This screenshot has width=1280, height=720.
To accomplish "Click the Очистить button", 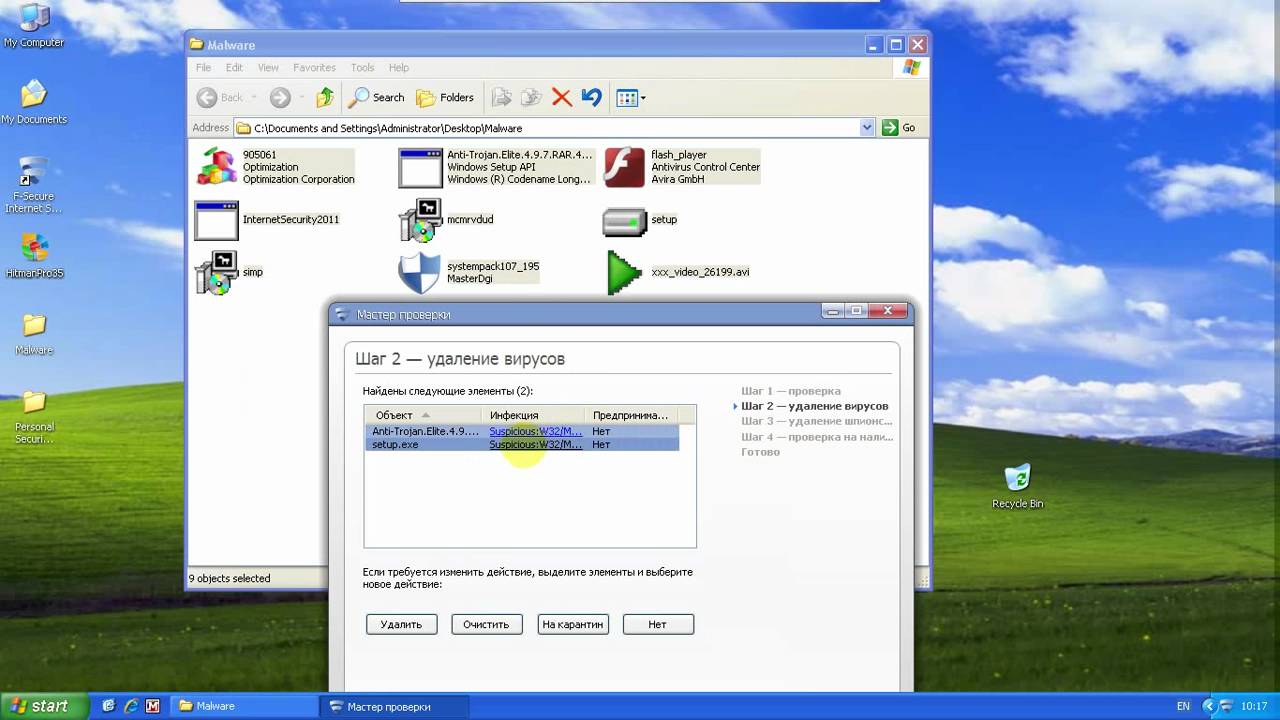I will coord(486,624).
